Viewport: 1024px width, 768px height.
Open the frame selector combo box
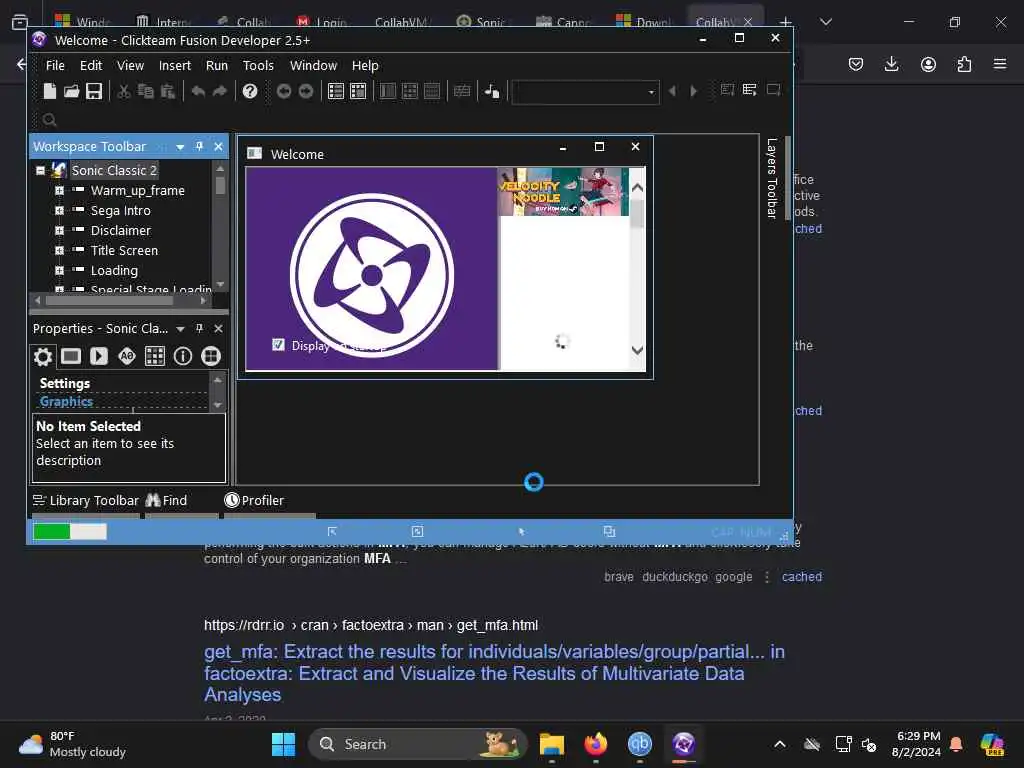point(585,92)
